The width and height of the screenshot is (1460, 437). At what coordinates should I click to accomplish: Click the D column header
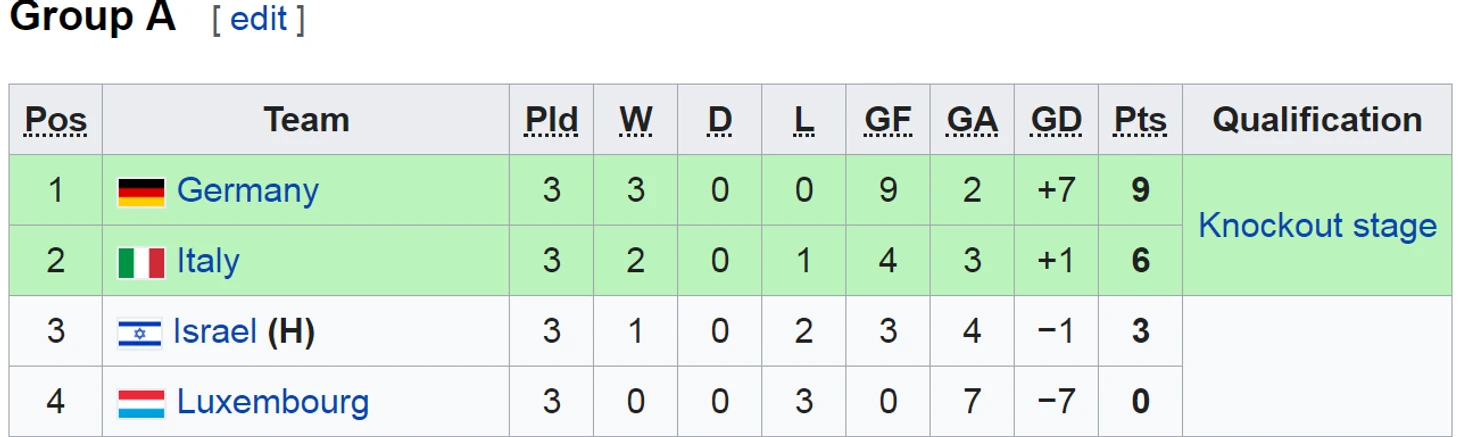click(720, 121)
